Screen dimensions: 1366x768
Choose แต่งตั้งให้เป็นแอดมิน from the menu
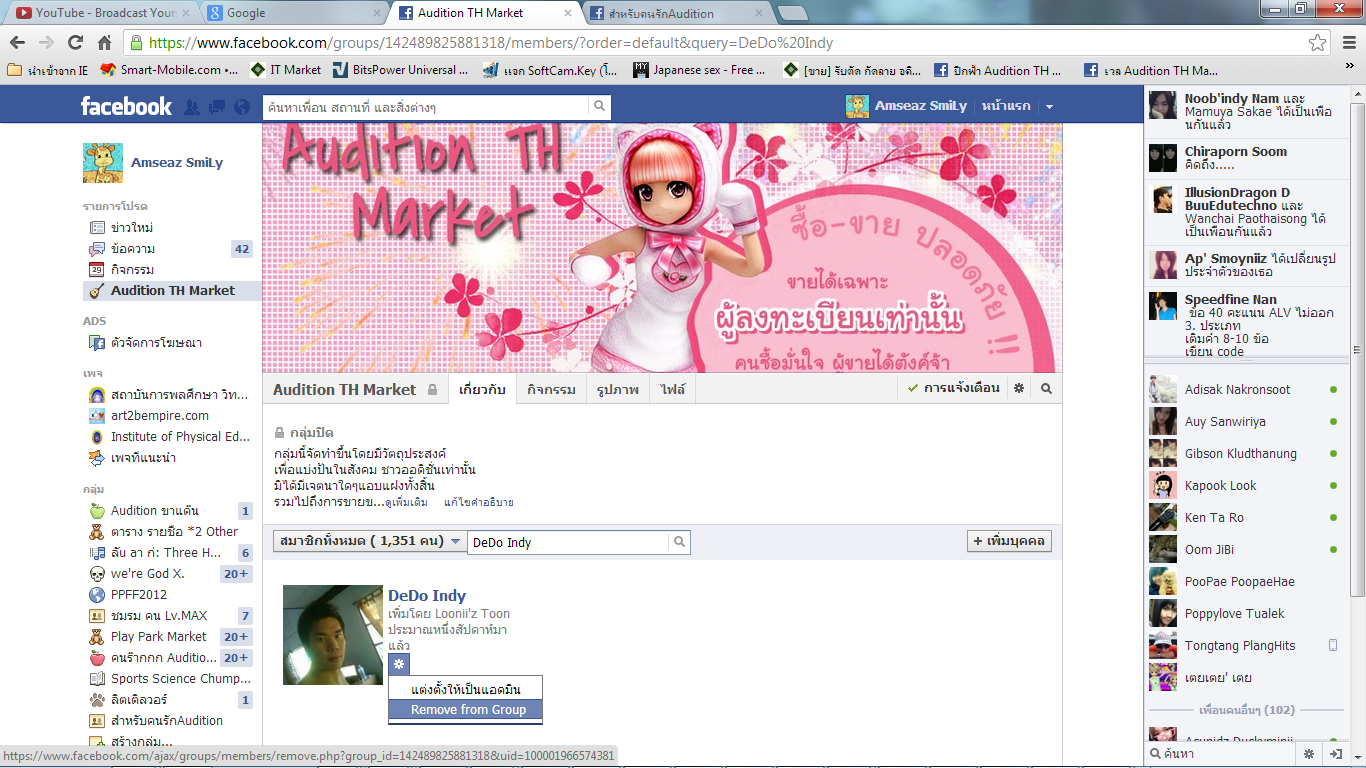point(466,689)
